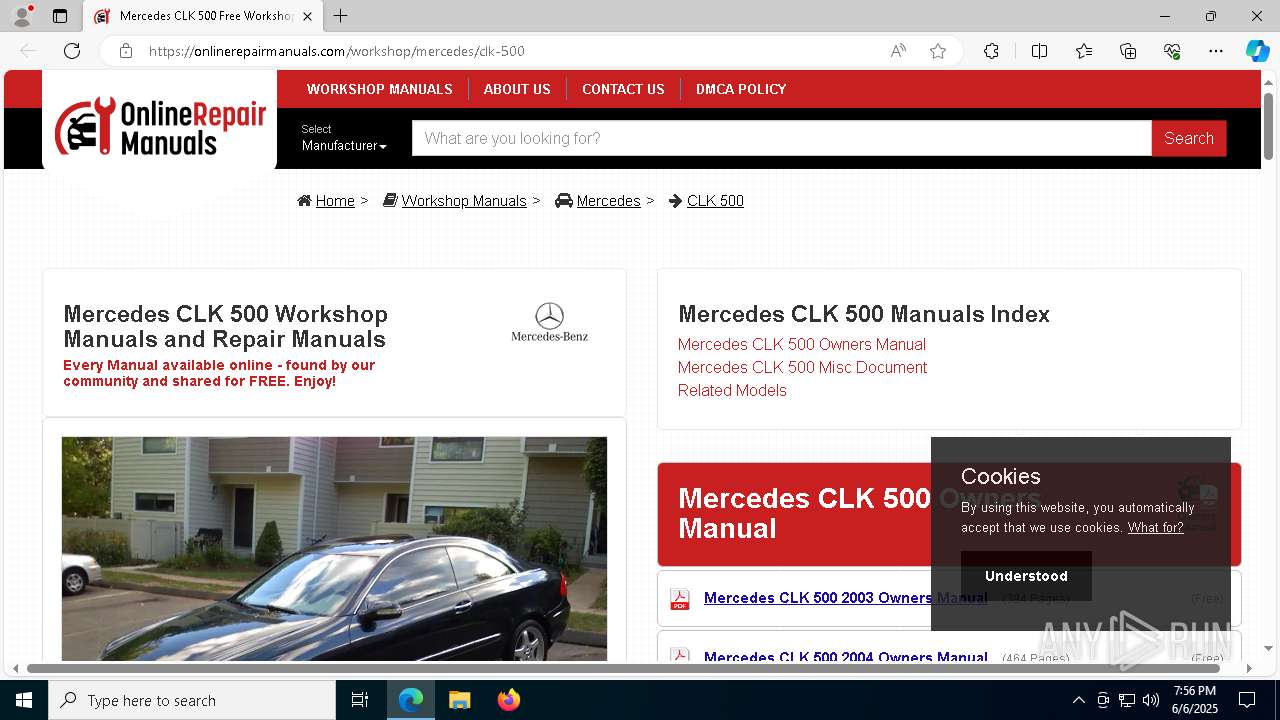Screen dimensions: 1280x720
Task: Open the cookies What for? link
Action: (1155, 528)
